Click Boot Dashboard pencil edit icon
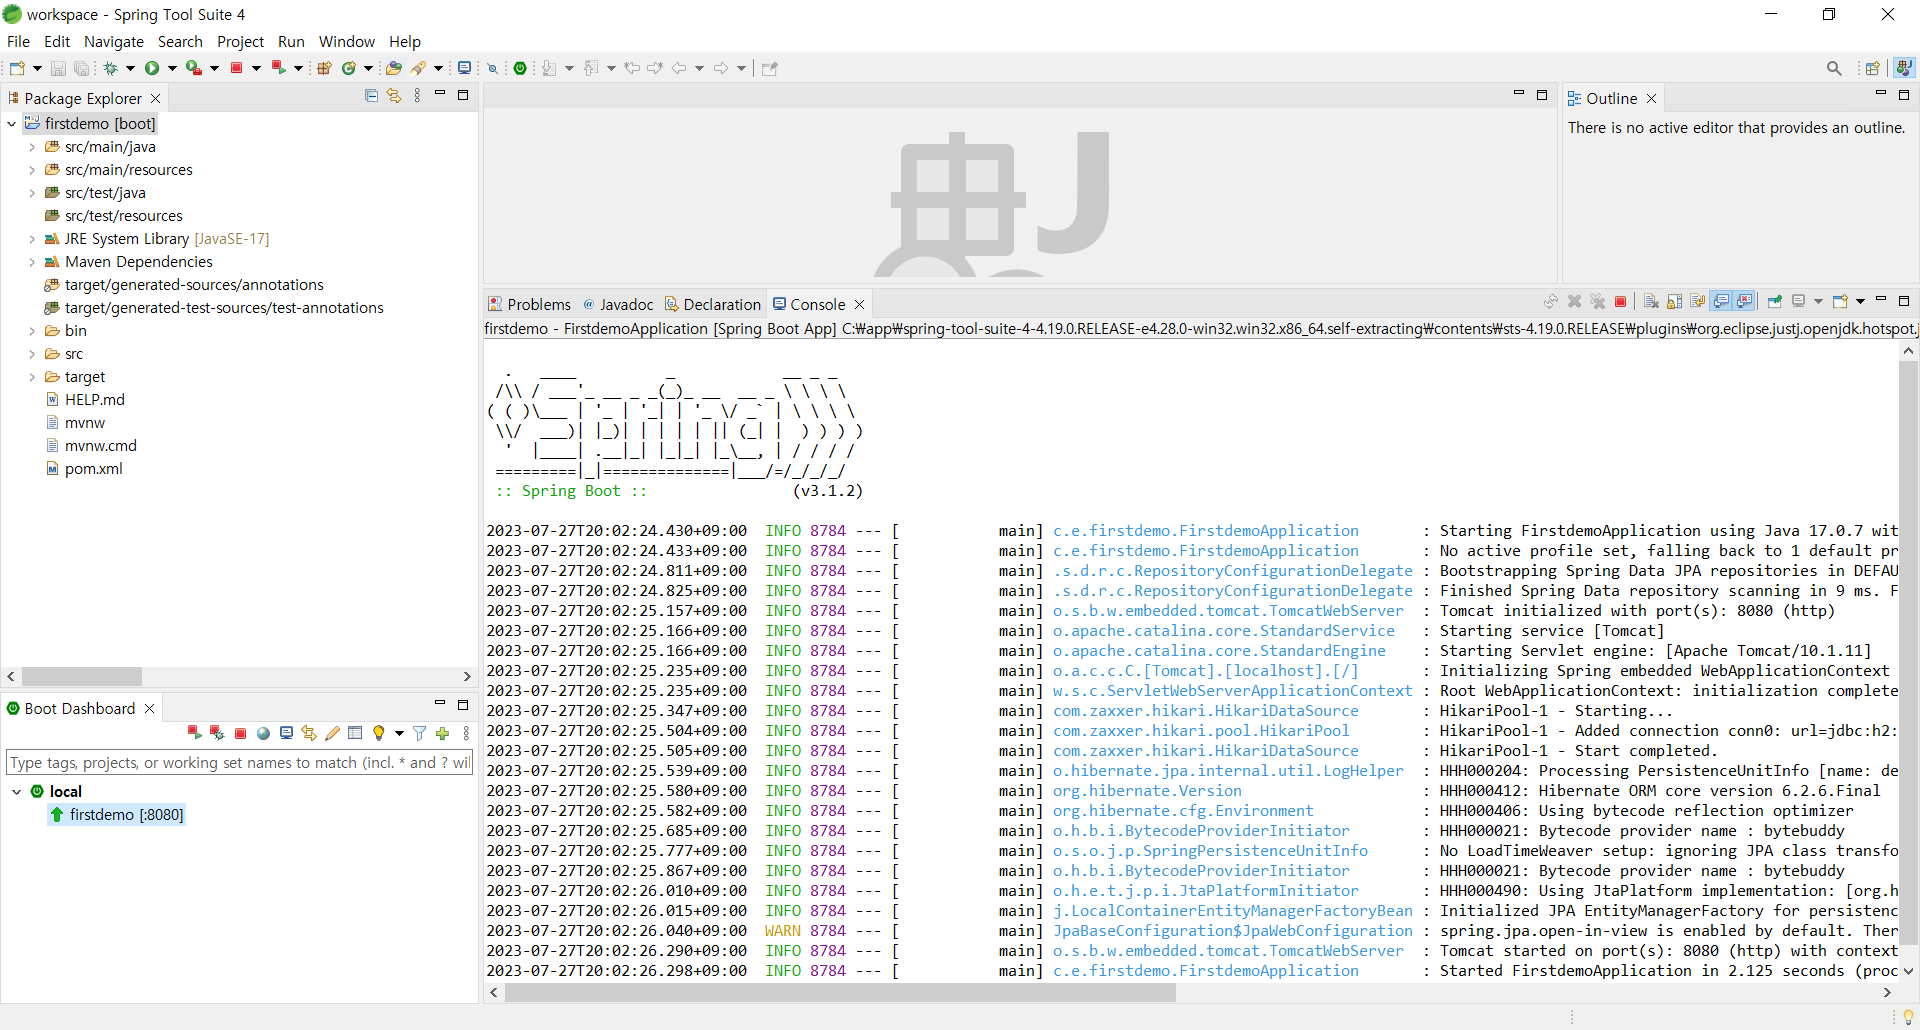The height and width of the screenshot is (1030, 1920). pos(333,733)
